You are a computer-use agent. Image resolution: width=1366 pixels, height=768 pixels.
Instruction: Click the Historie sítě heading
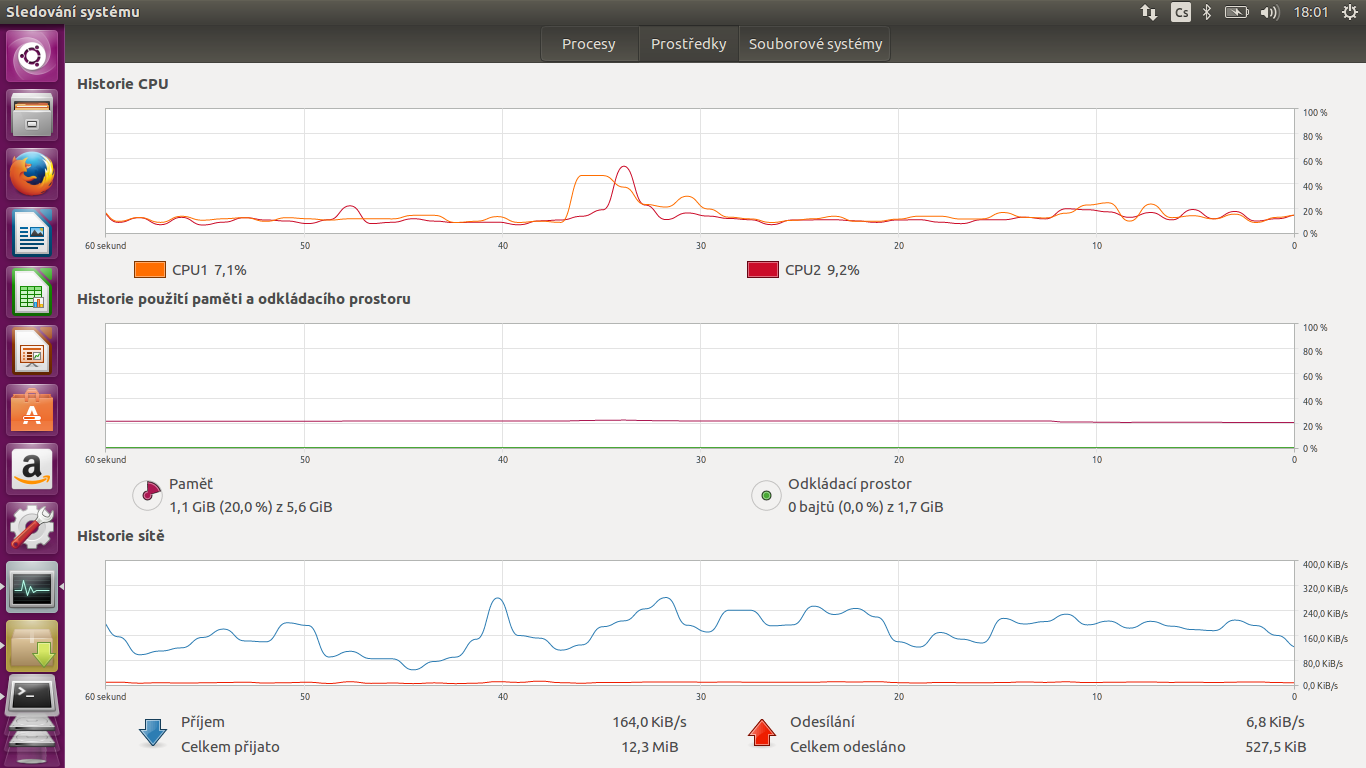pyautogui.click(x=121, y=536)
